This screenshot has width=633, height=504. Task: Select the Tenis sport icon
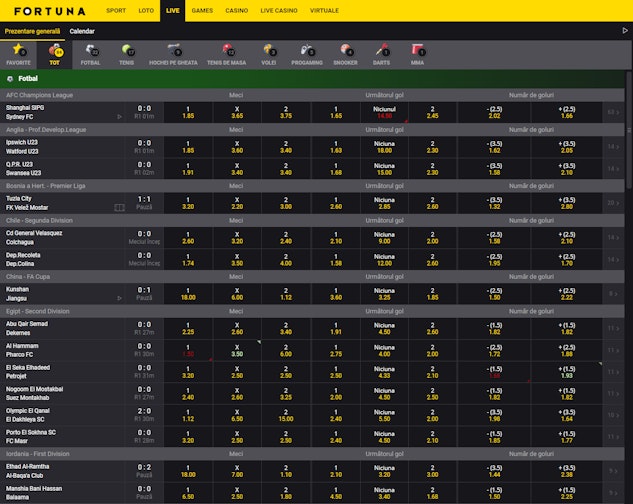pos(127,53)
